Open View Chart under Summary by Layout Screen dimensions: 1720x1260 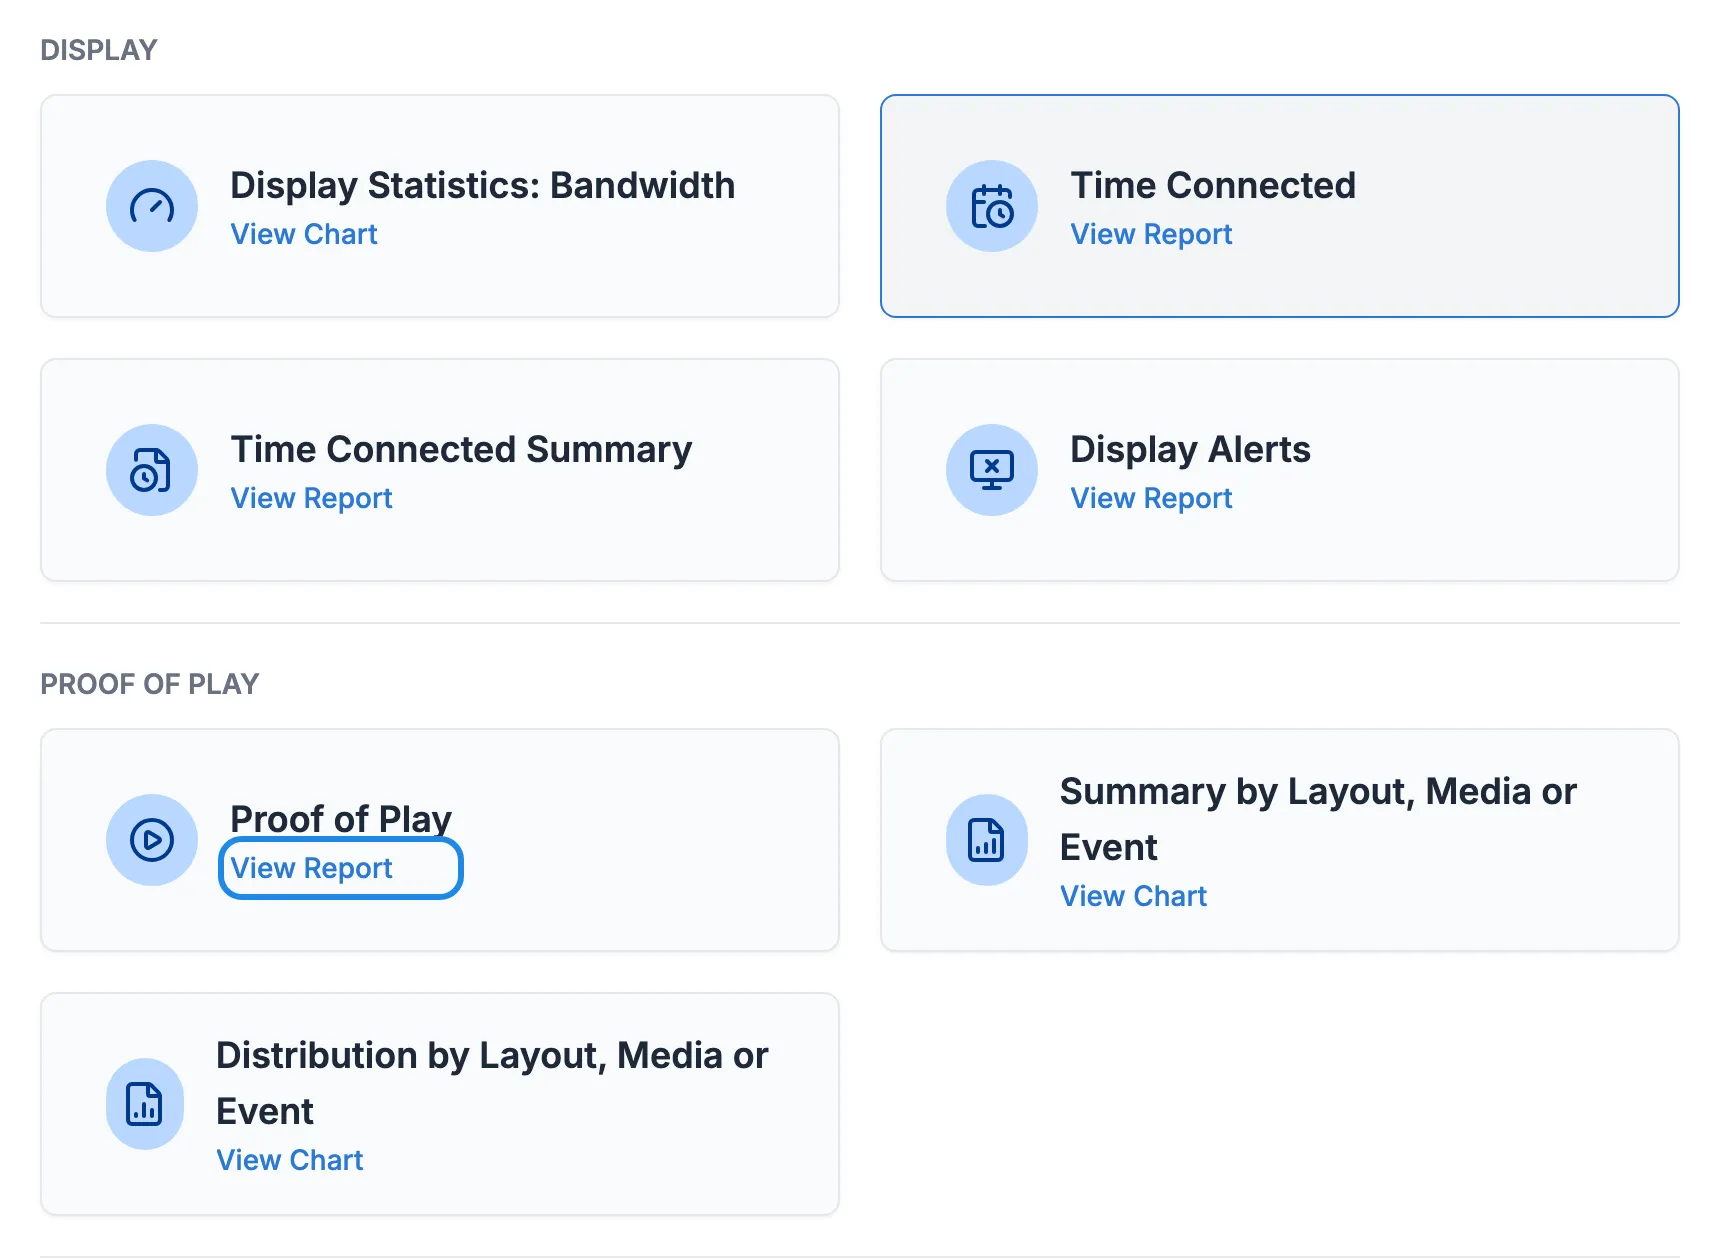coord(1134,896)
